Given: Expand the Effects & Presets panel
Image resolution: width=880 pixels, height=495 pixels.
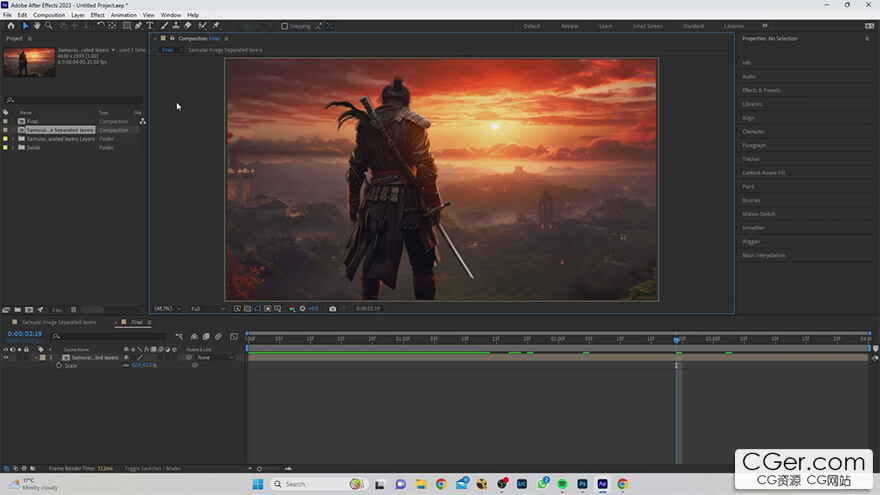Looking at the screenshot, I should pos(761,90).
